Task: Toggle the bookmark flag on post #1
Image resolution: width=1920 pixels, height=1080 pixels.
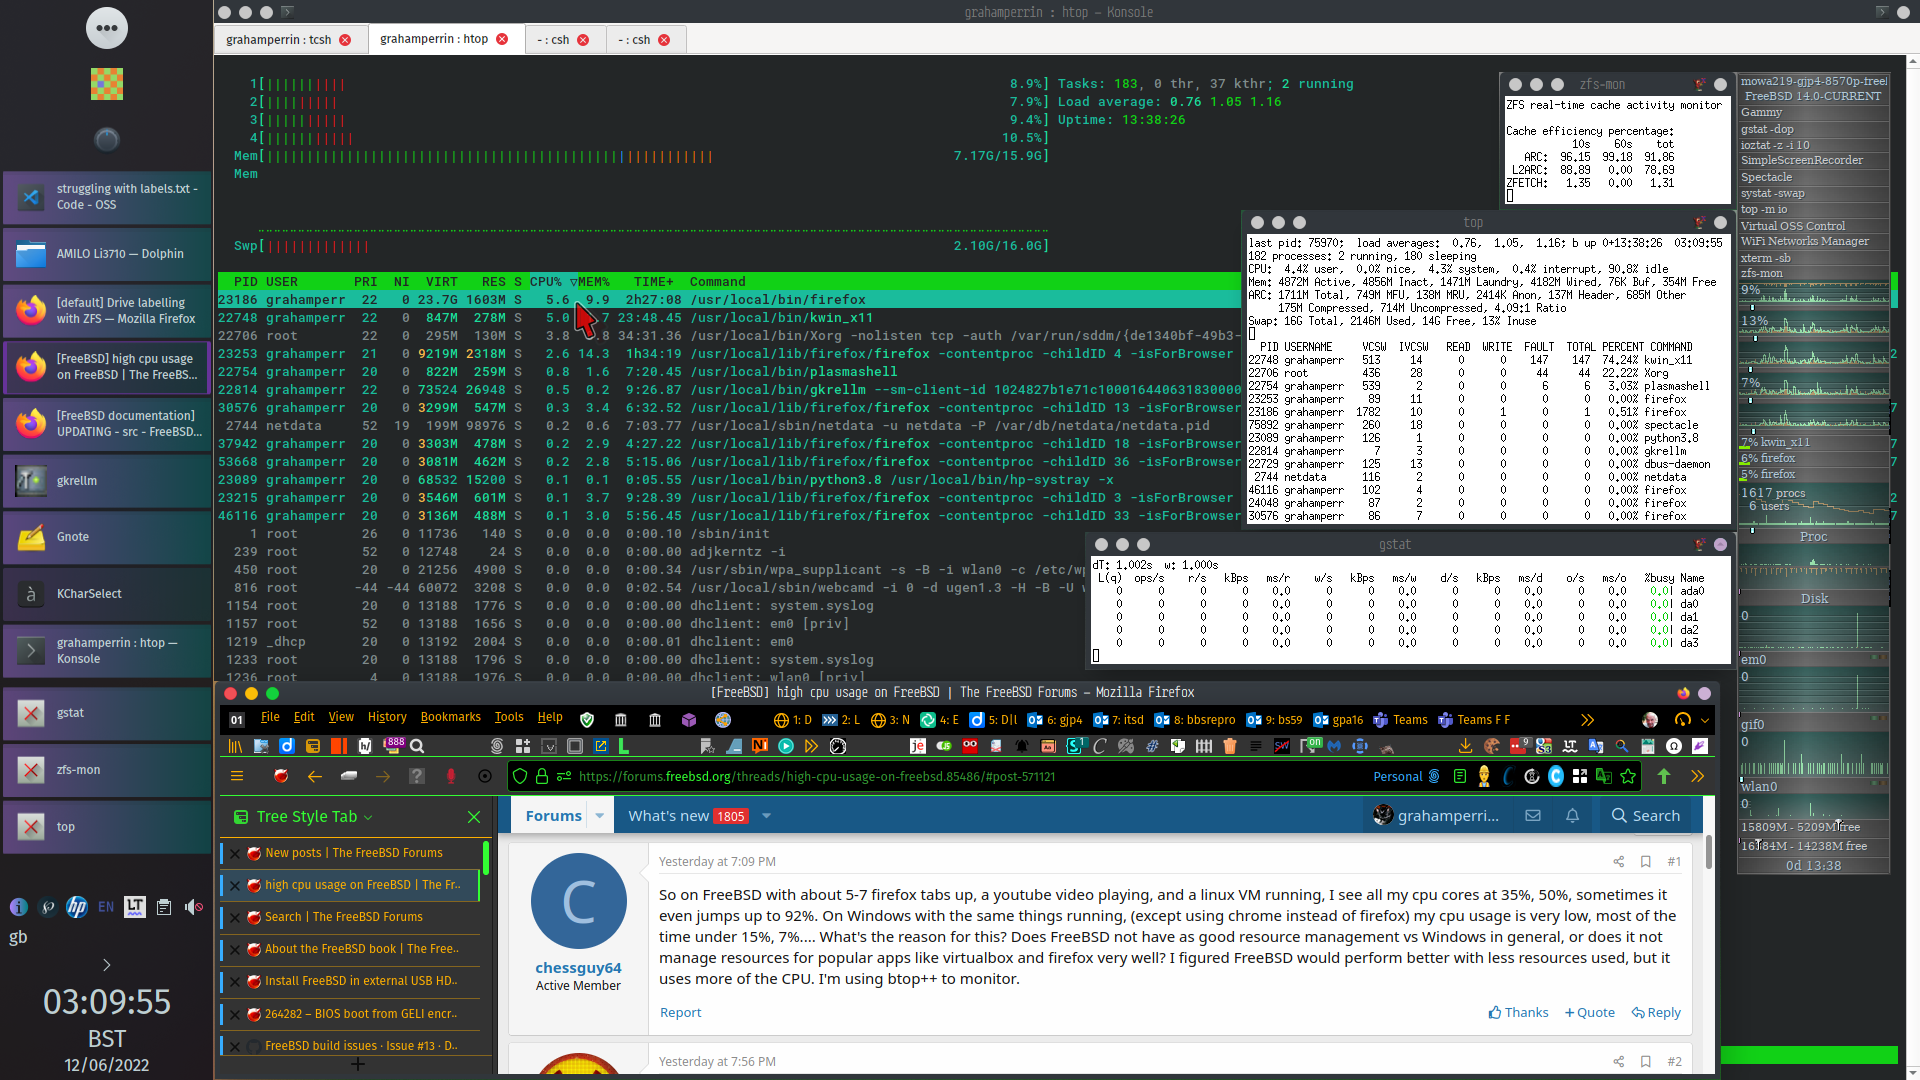Action: click(x=1645, y=862)
